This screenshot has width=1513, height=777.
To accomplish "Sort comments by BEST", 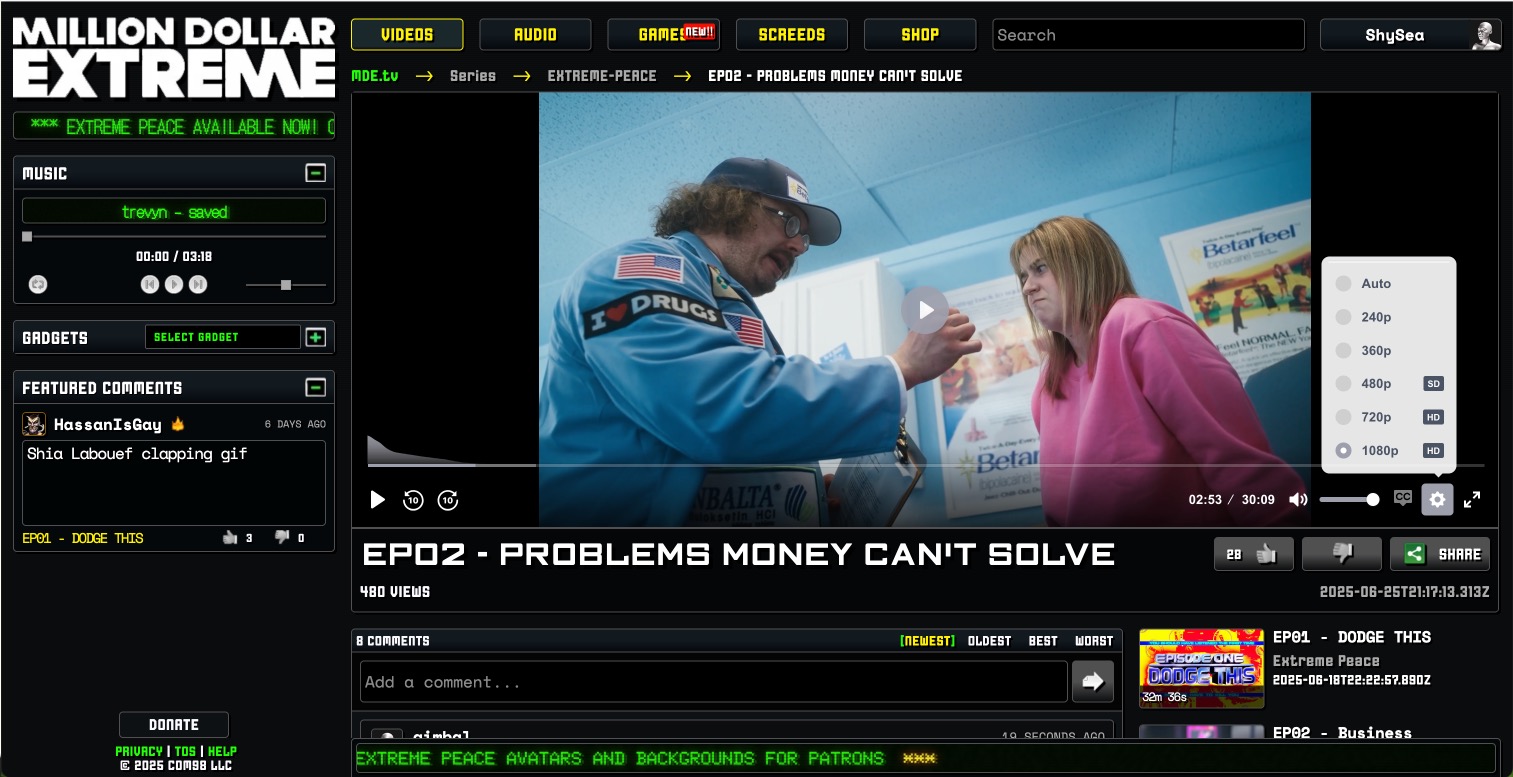I will coord(1043,641).
